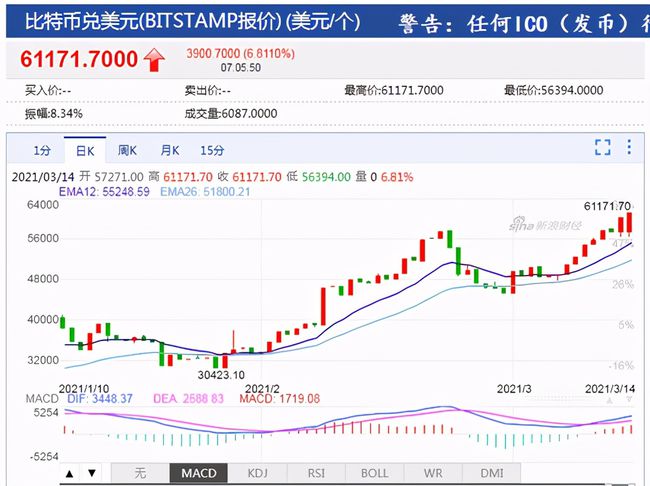Click the 2021/2 date axis label
The height and width of the screenshot is (486, 650).
click(262, 389)
